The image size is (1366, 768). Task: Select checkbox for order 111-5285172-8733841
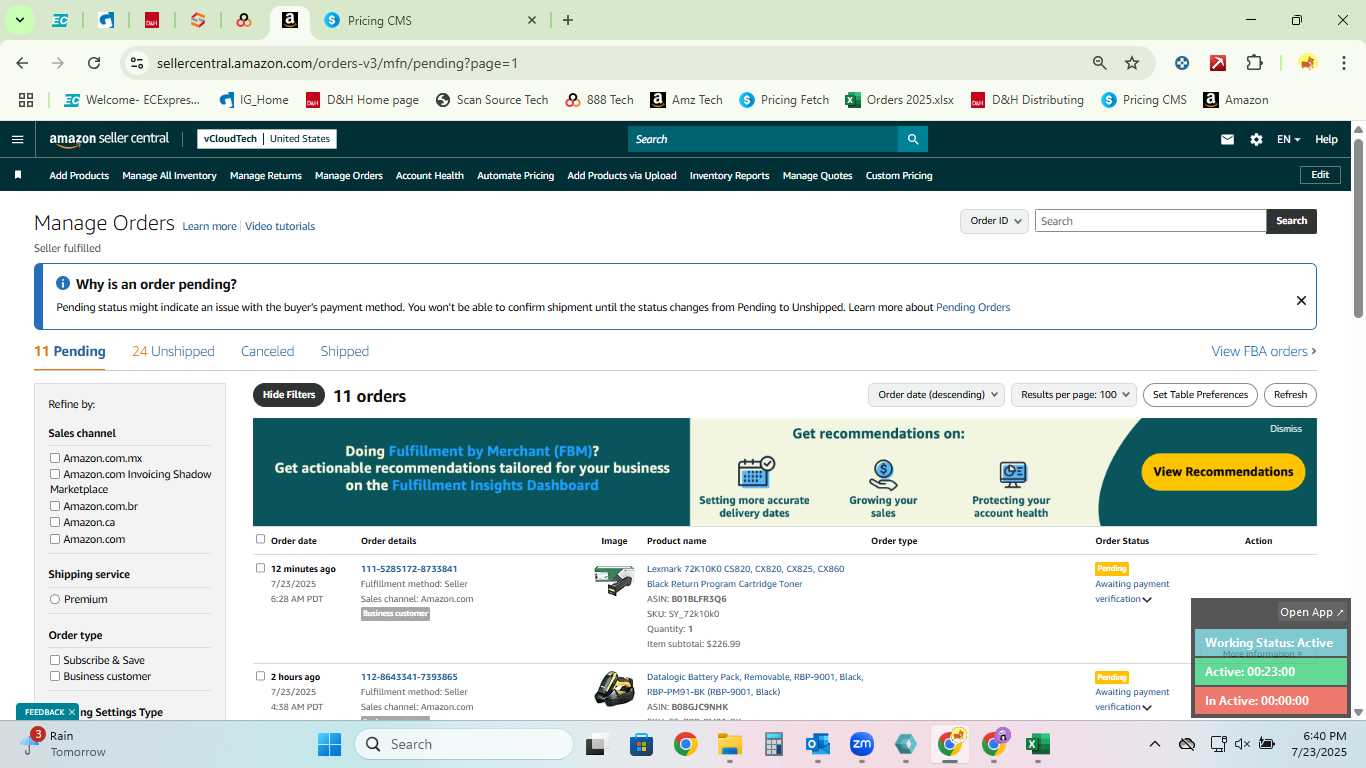[260, 568]
